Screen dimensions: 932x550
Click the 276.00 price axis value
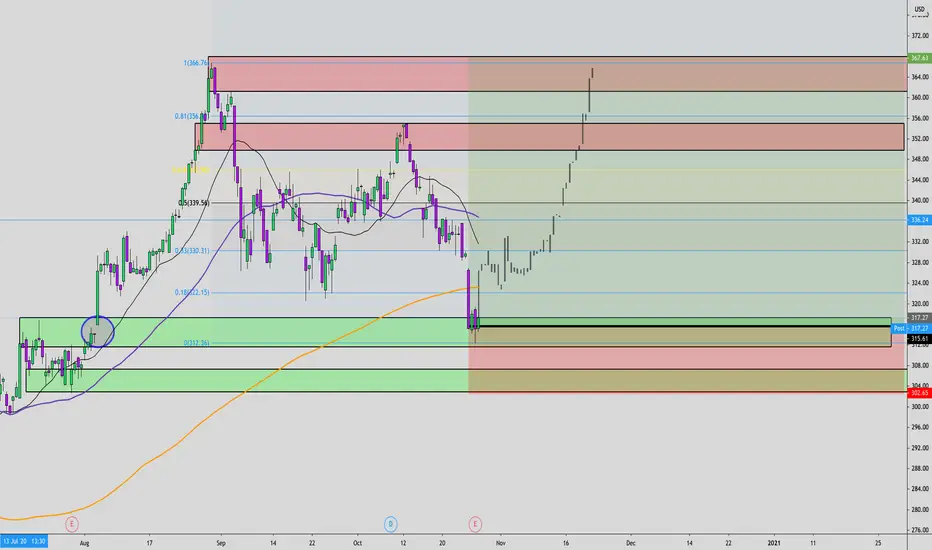tap(920, 530)
